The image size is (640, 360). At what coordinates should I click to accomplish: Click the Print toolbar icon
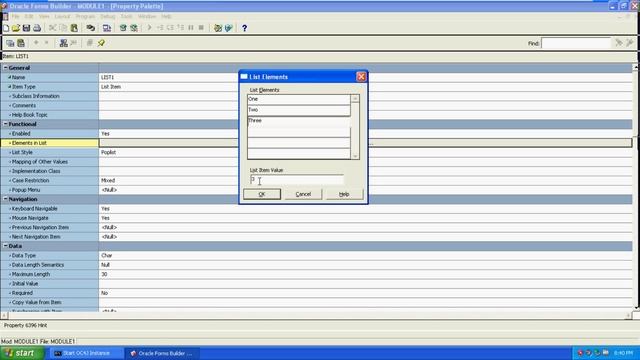[x=37, y=28]
